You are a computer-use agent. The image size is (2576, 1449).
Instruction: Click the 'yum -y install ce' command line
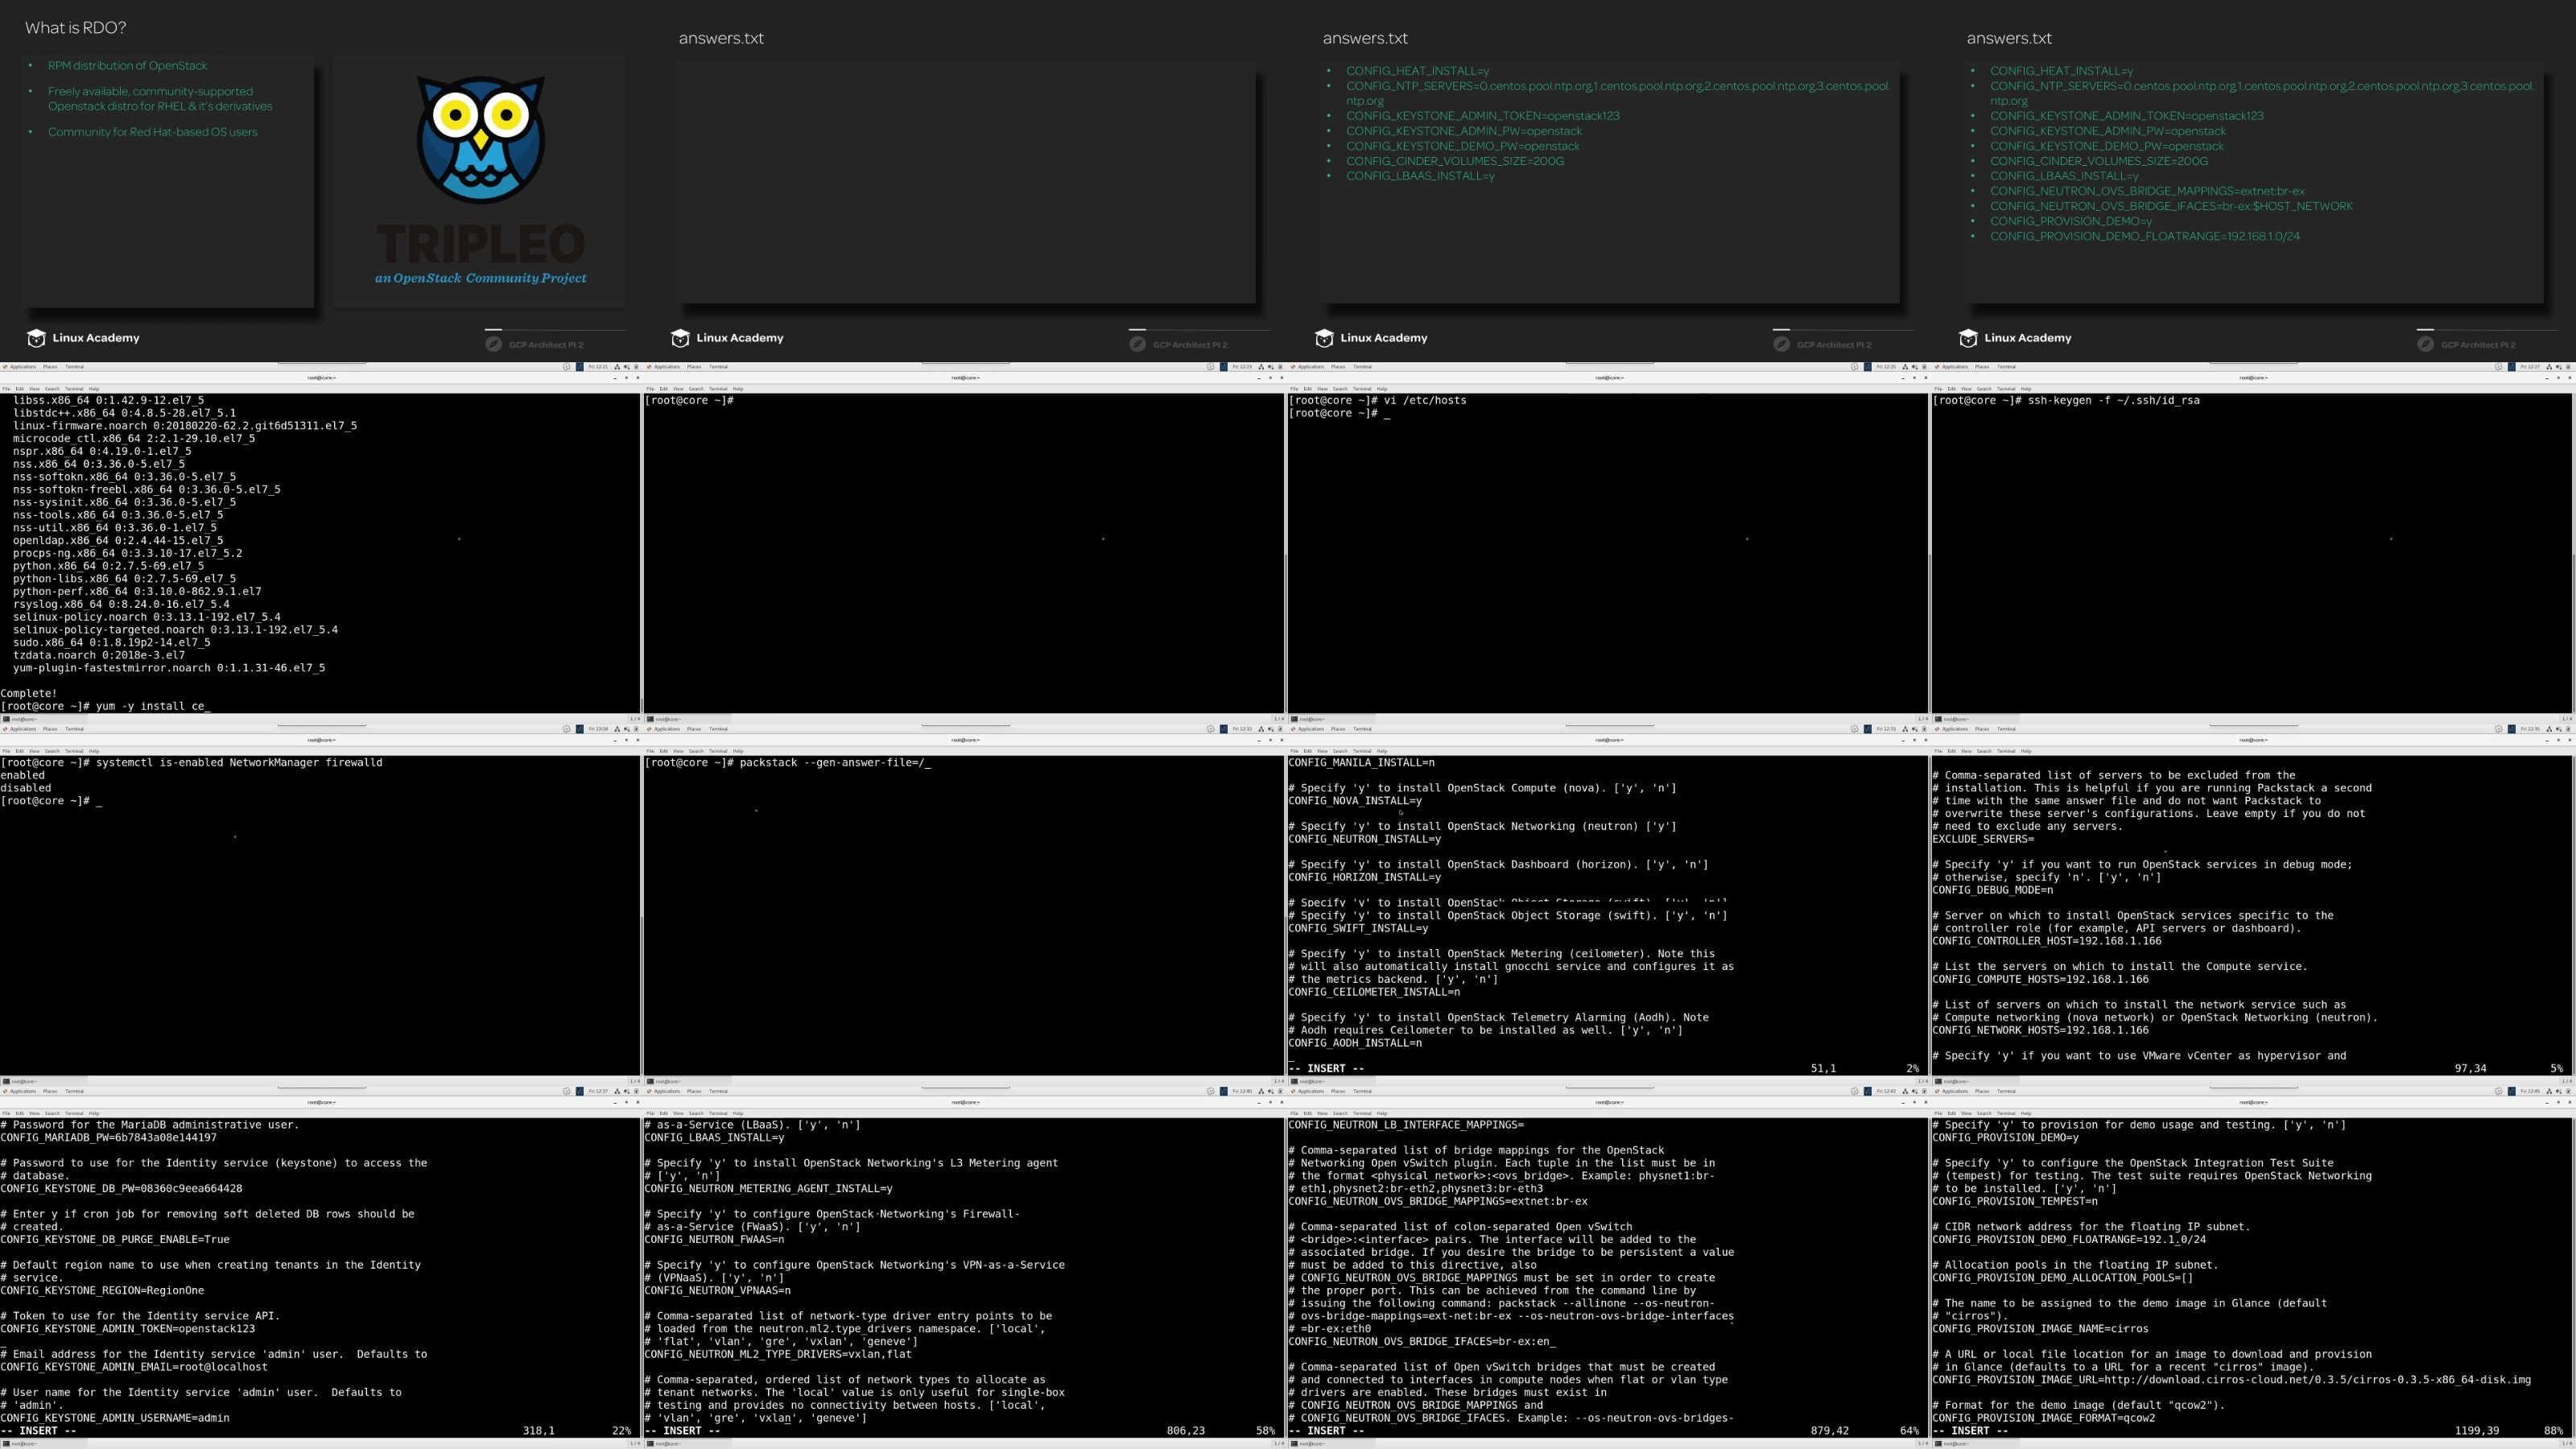click(x=105, y=706)
